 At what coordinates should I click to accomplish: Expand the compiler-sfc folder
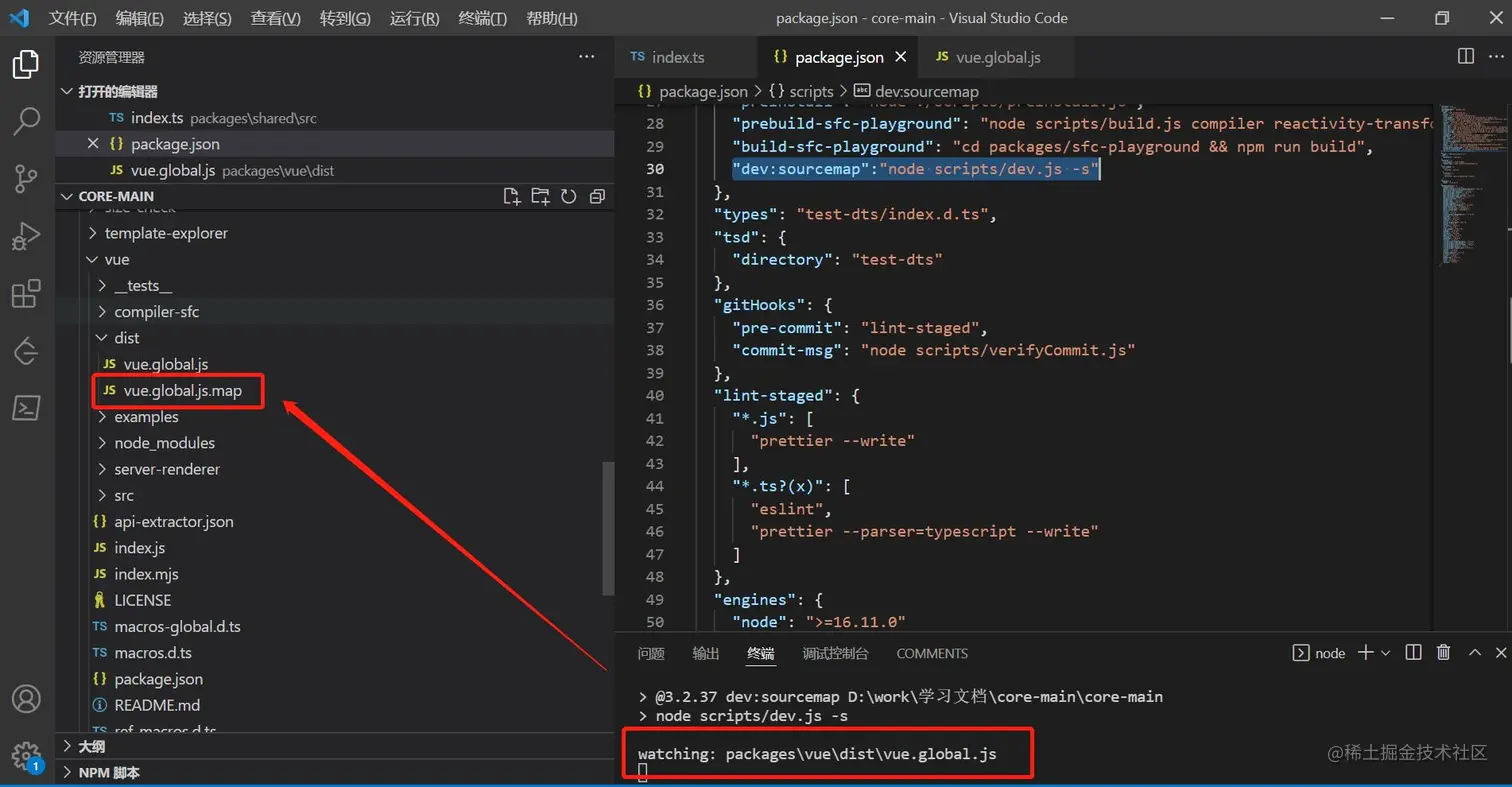(x=335, y=311)
